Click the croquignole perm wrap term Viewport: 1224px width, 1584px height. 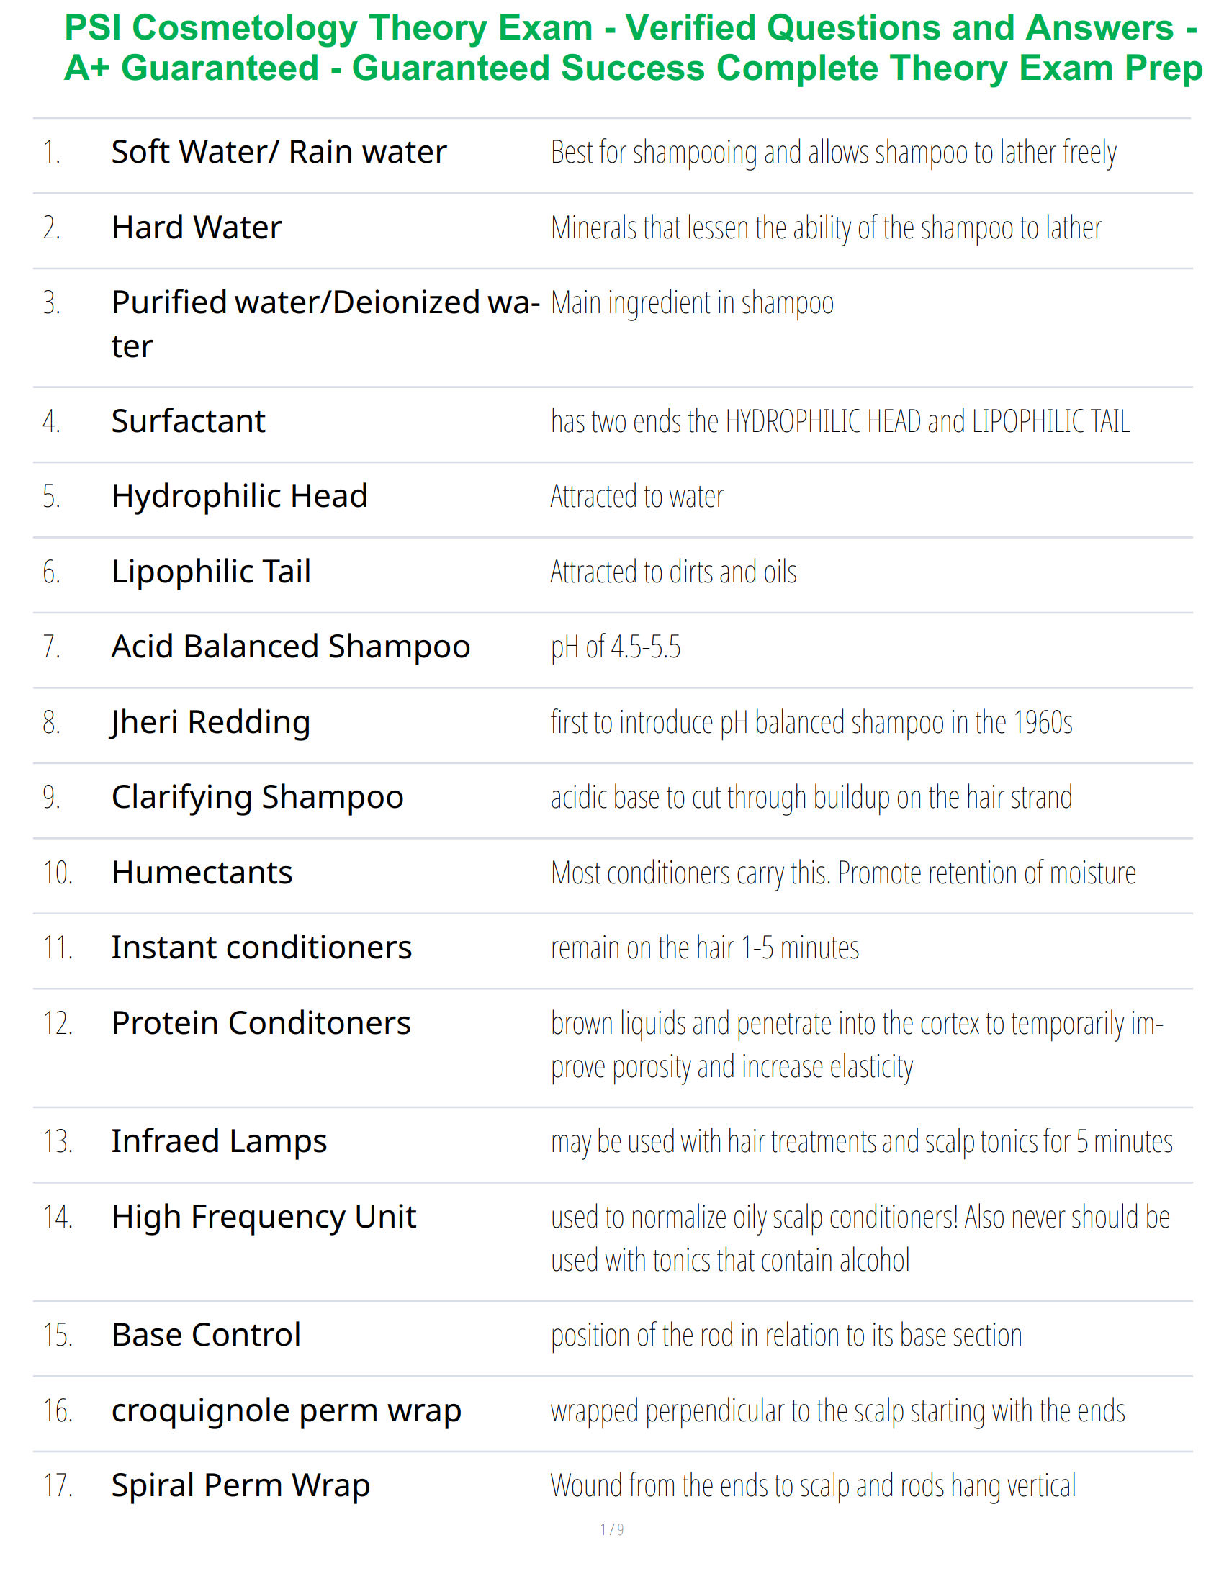(x=287, y=1412)
